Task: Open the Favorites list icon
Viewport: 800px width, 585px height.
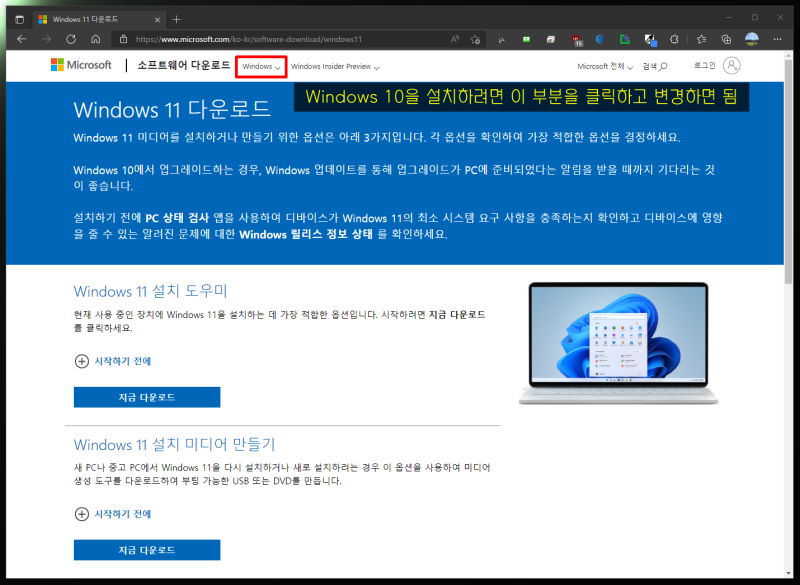Action: click(702, 39)
